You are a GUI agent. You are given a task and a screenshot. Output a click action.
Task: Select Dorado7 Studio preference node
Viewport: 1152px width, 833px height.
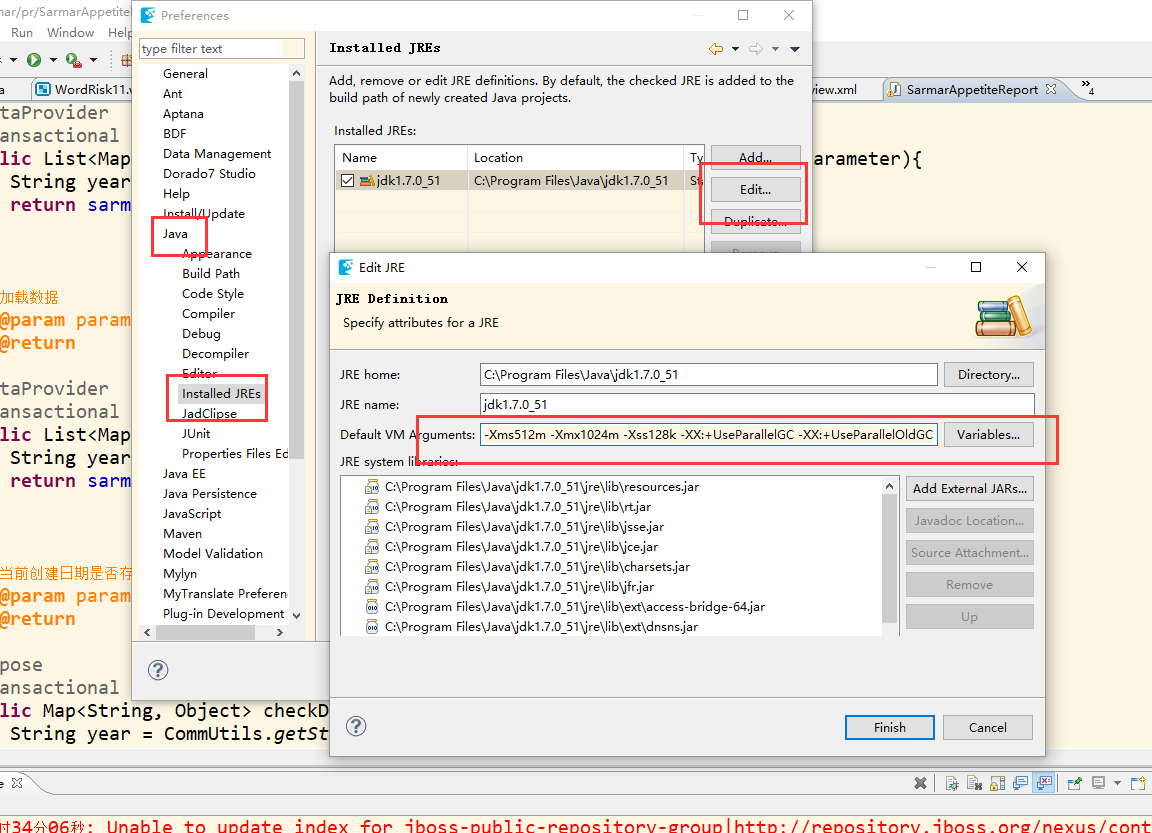click(x=209, y=173)
